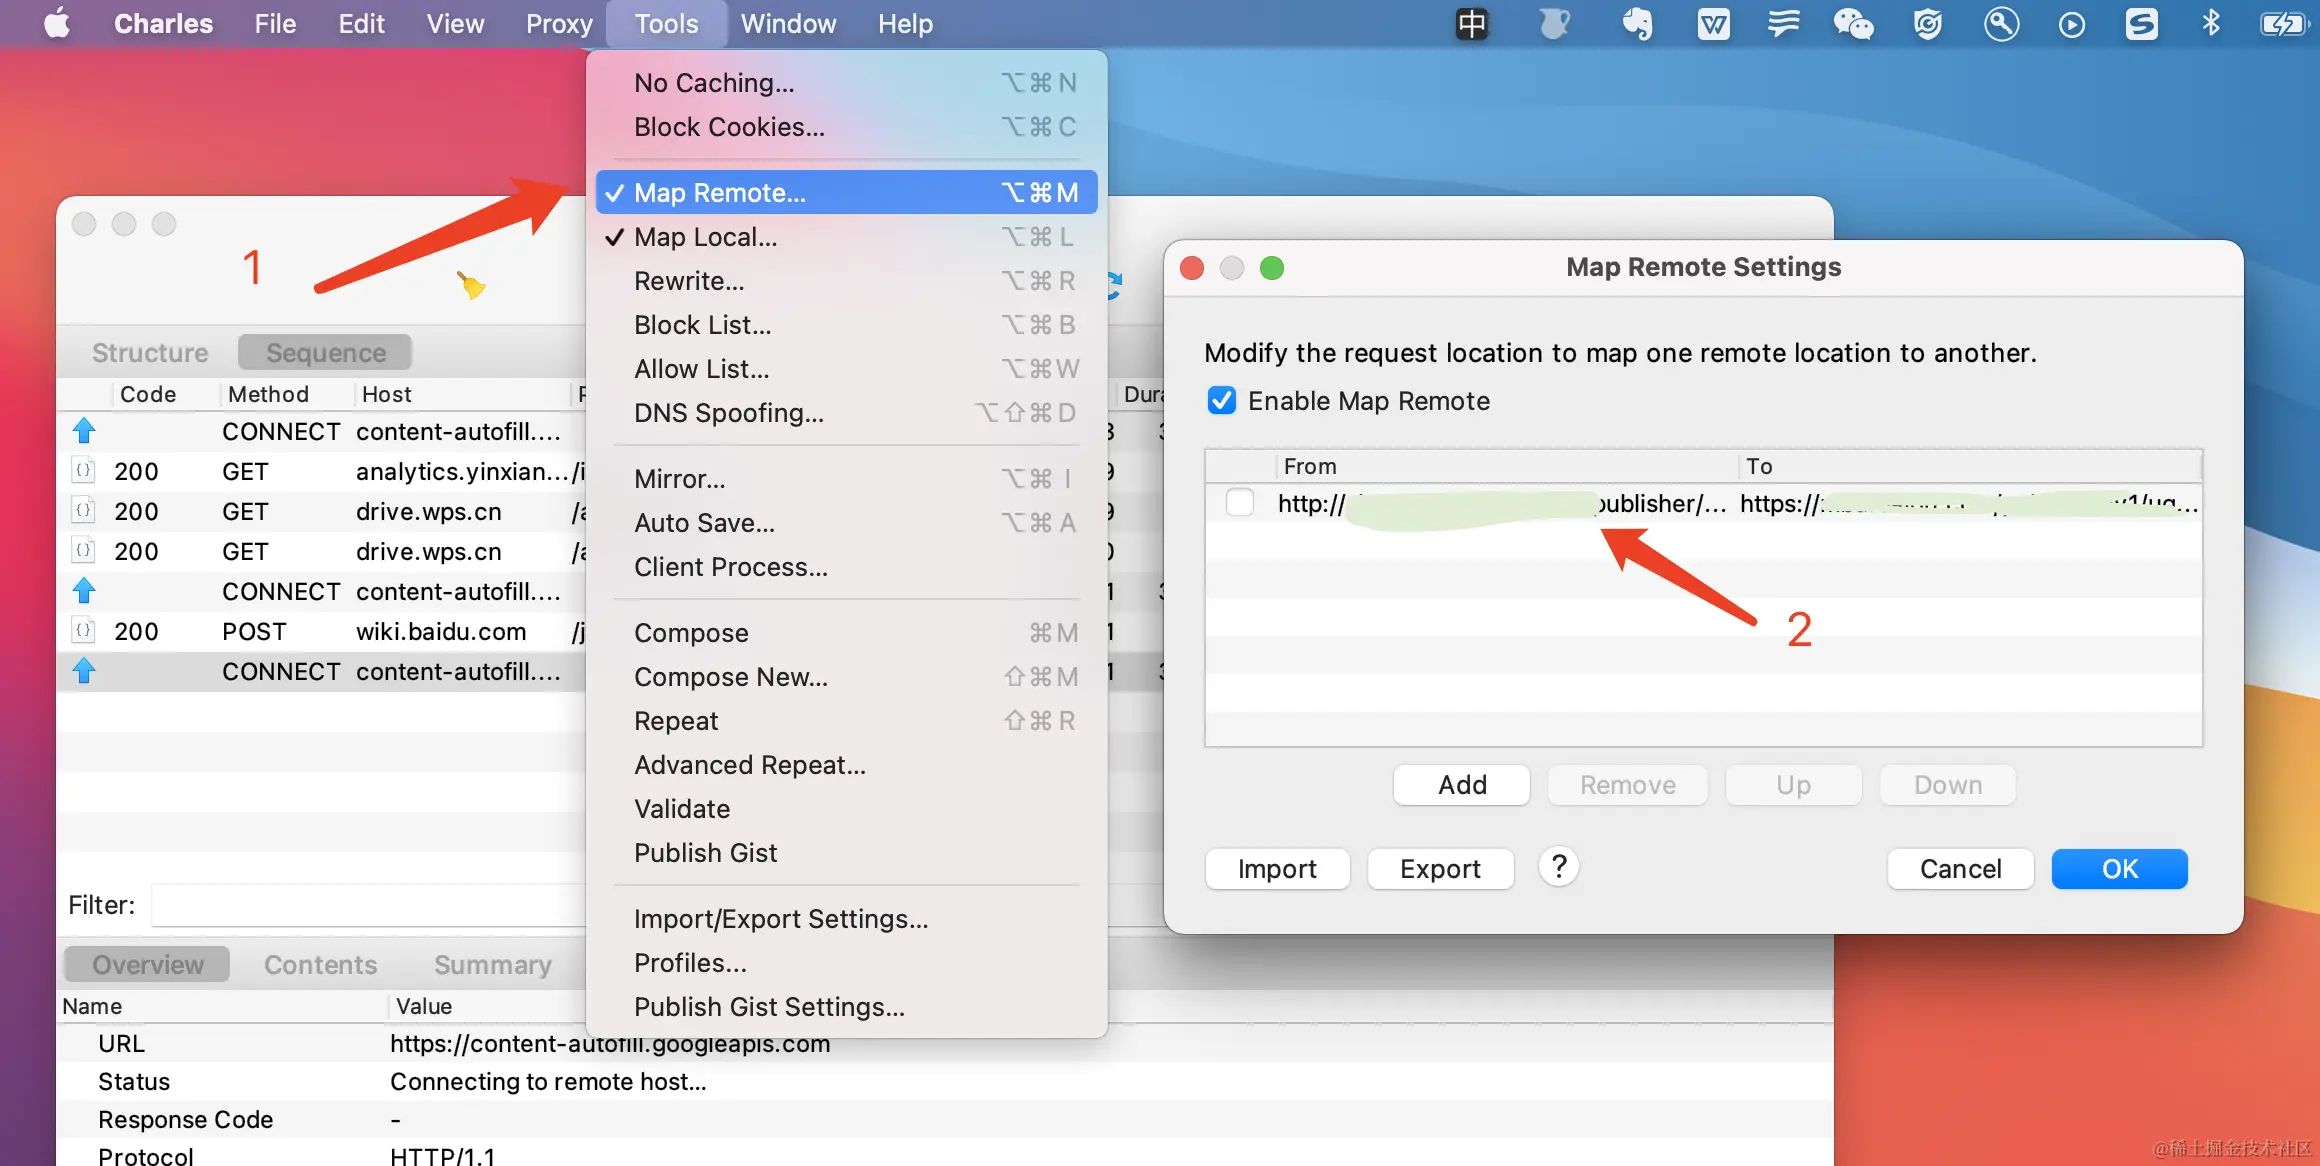2320x1166 pixels.
Task: Click the Evernote elephant menu bar icon
Action: click(x=1637, y=24)
